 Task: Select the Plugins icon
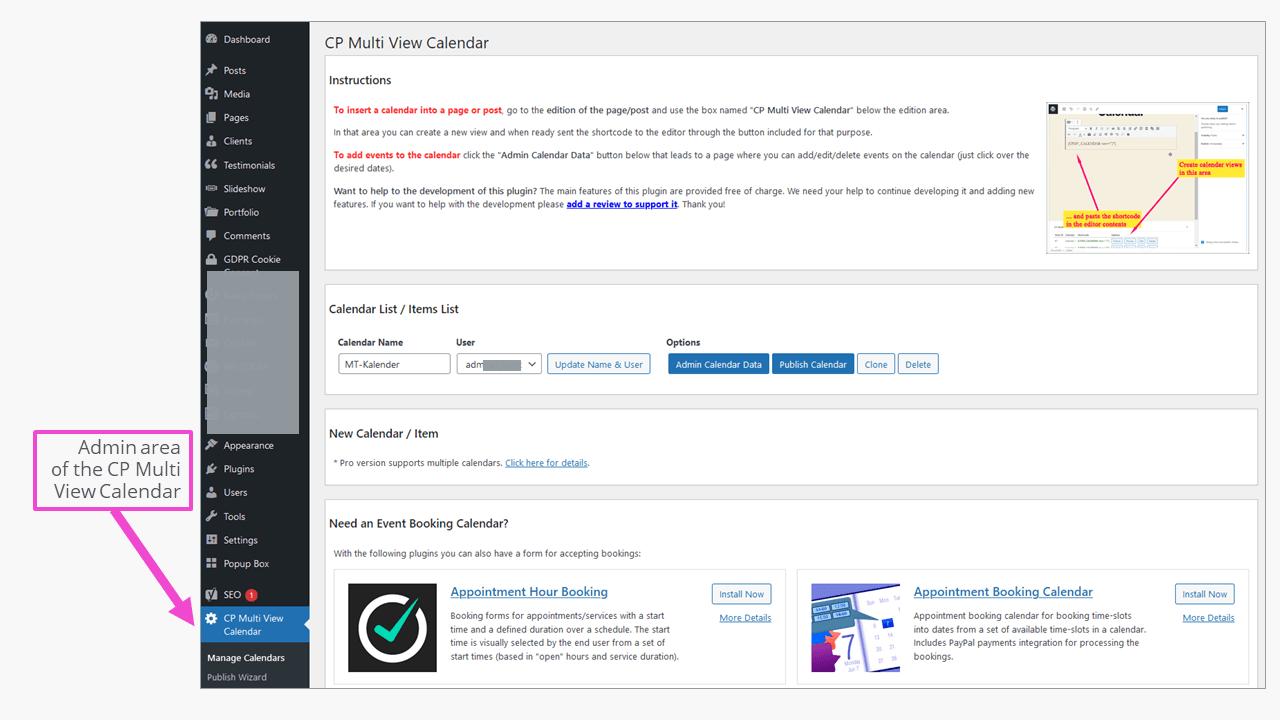212,468
